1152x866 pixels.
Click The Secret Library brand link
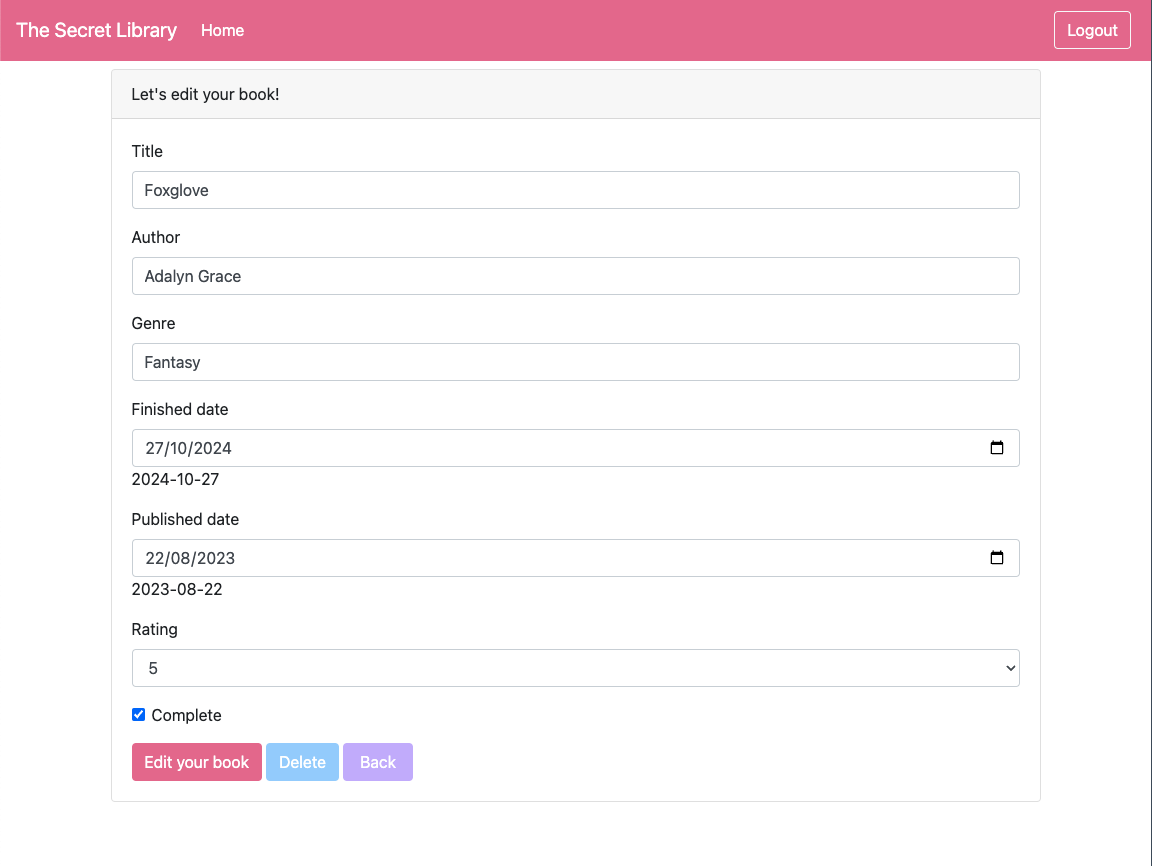[96, 30]
